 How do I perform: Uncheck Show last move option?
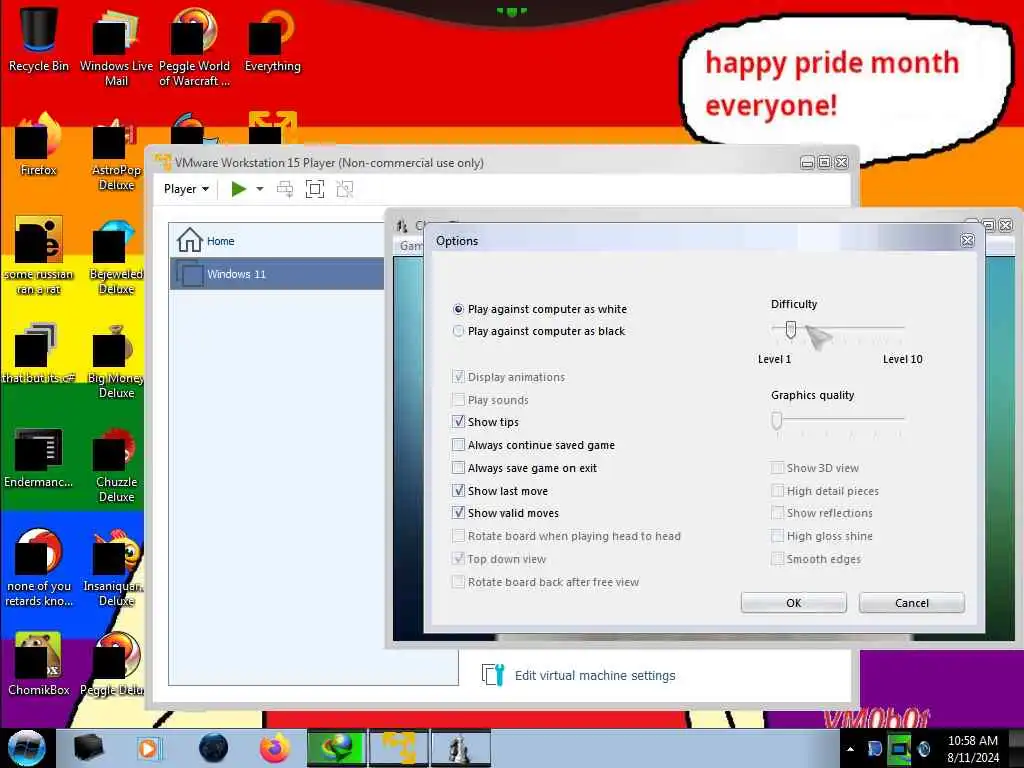pos(458,490)
